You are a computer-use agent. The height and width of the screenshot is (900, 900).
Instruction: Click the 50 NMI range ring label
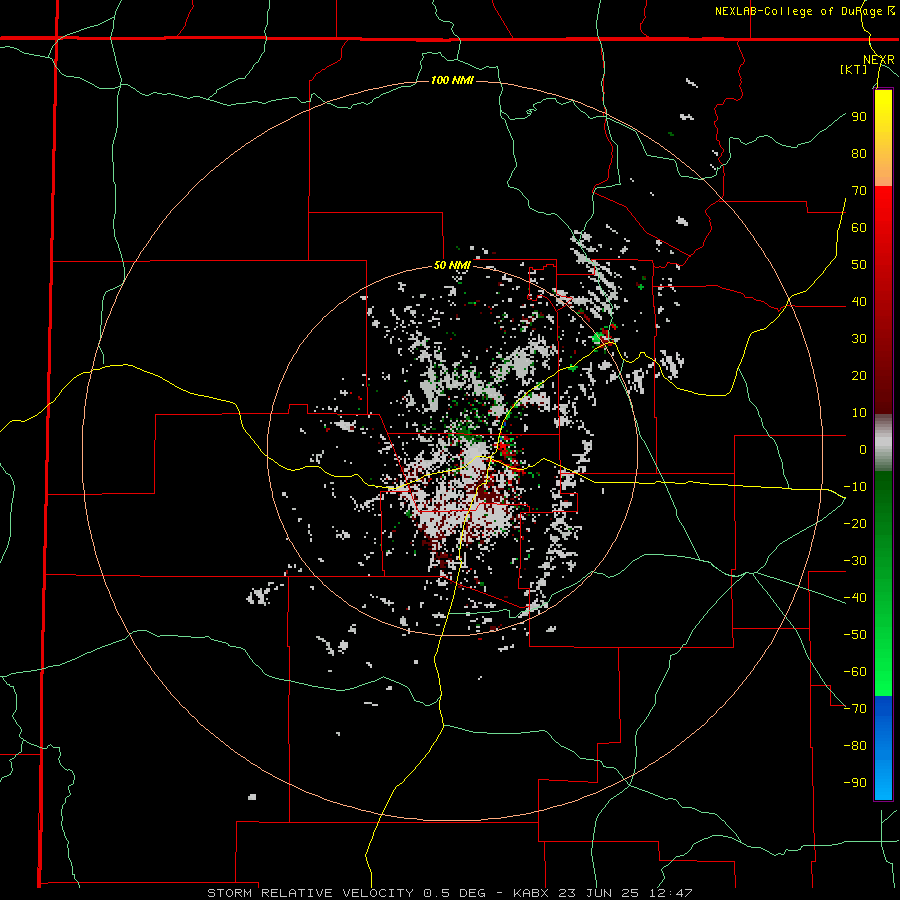[452, 265]
